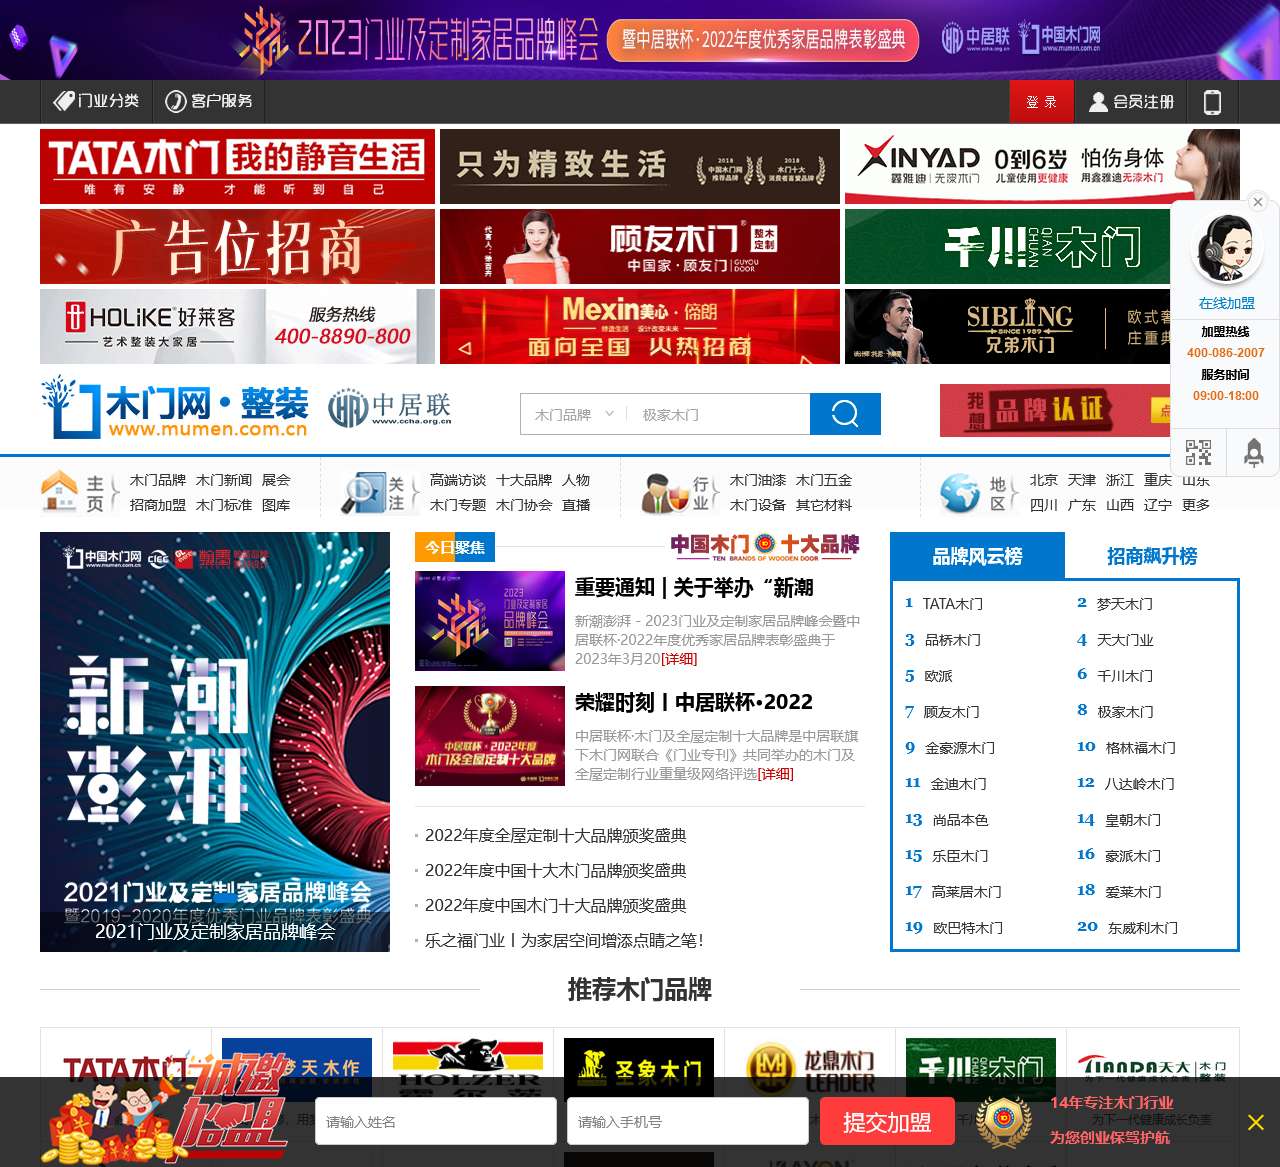Open 中国木门十大品牌 logo banner
1280x1167 pixels.
tap(765, 546)
